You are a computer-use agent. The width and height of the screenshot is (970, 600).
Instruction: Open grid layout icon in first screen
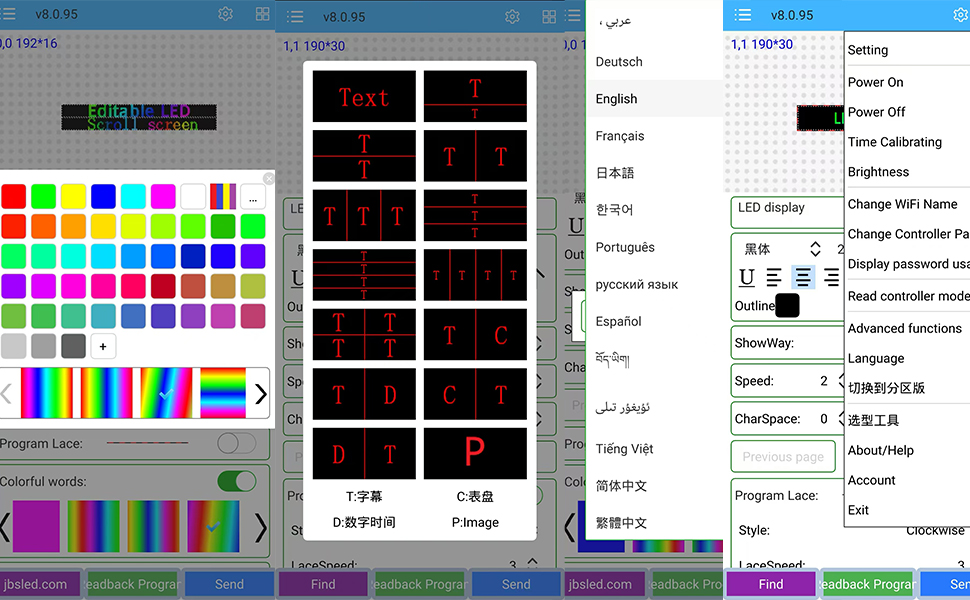263,14
